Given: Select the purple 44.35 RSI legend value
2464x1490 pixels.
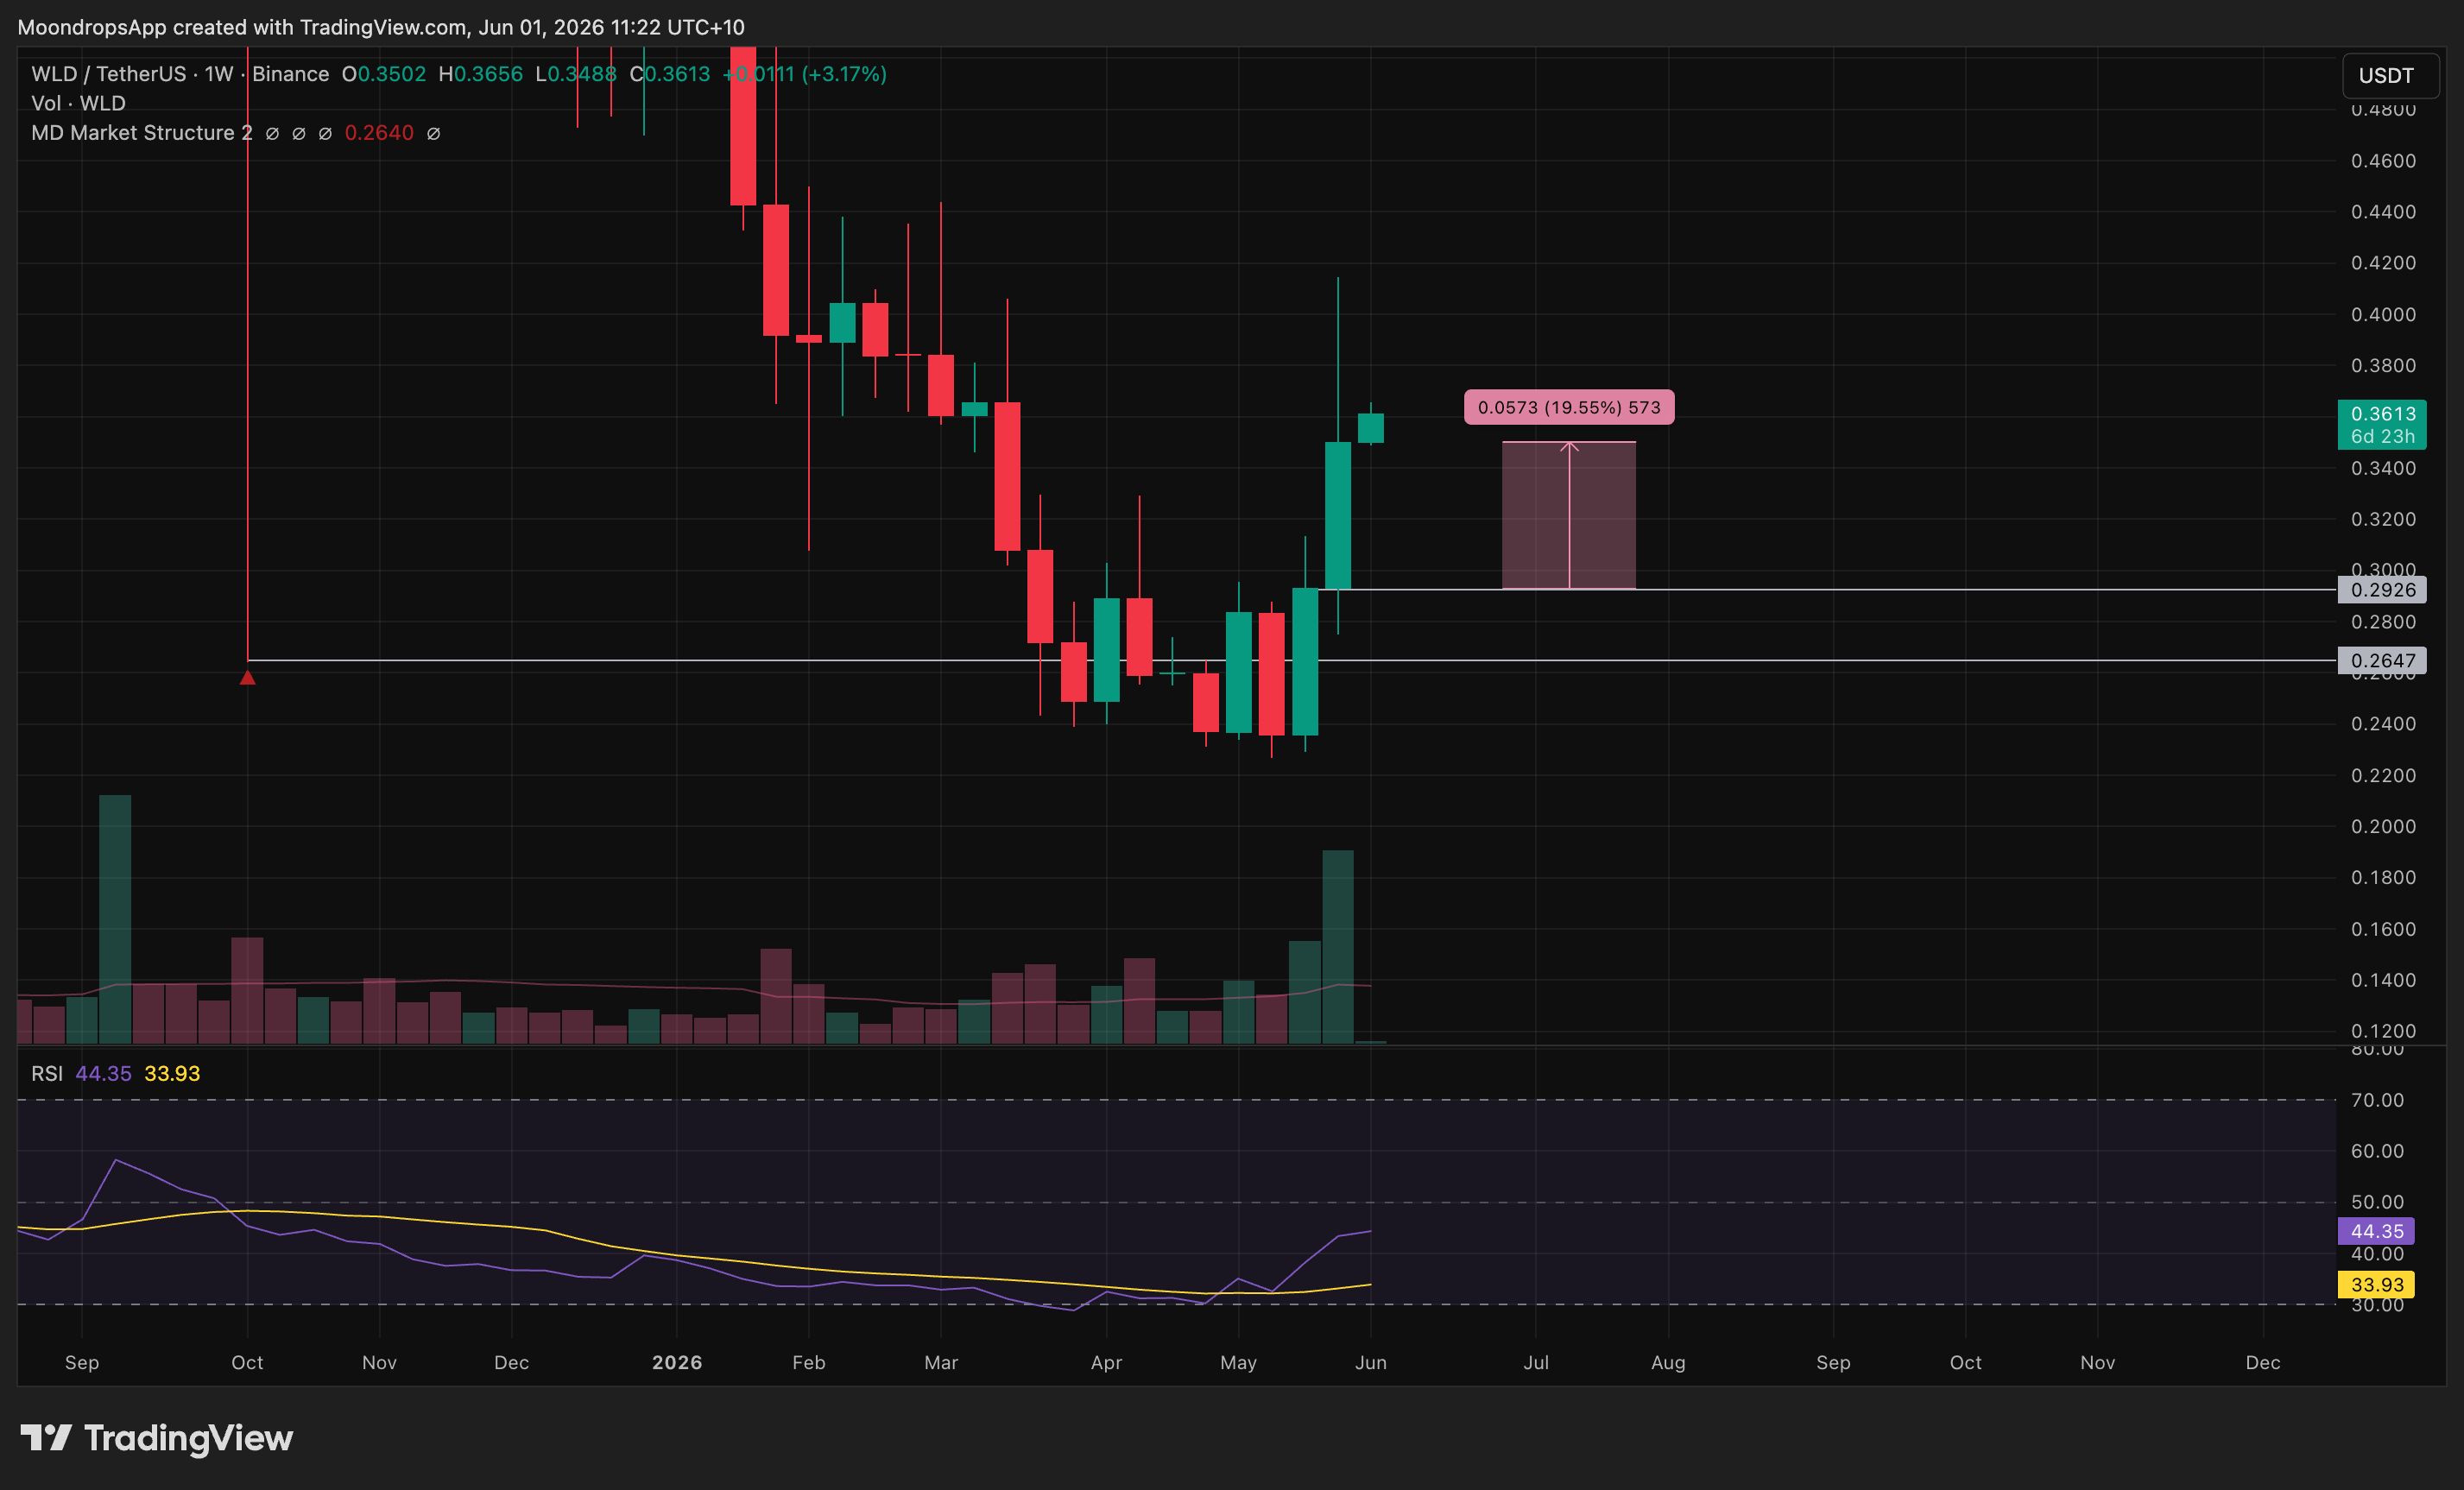Looking at the screenshot, I should [x=103, y=1073].
